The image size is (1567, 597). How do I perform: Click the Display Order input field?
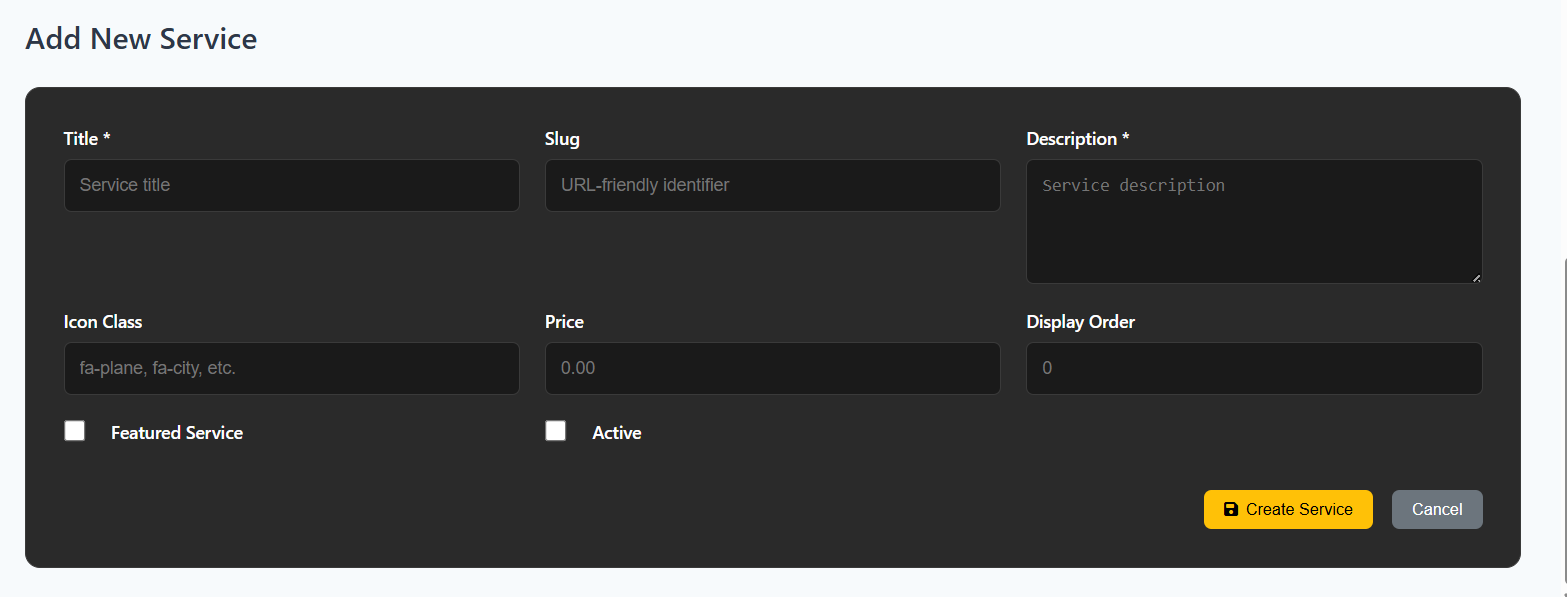point(1253,368)
